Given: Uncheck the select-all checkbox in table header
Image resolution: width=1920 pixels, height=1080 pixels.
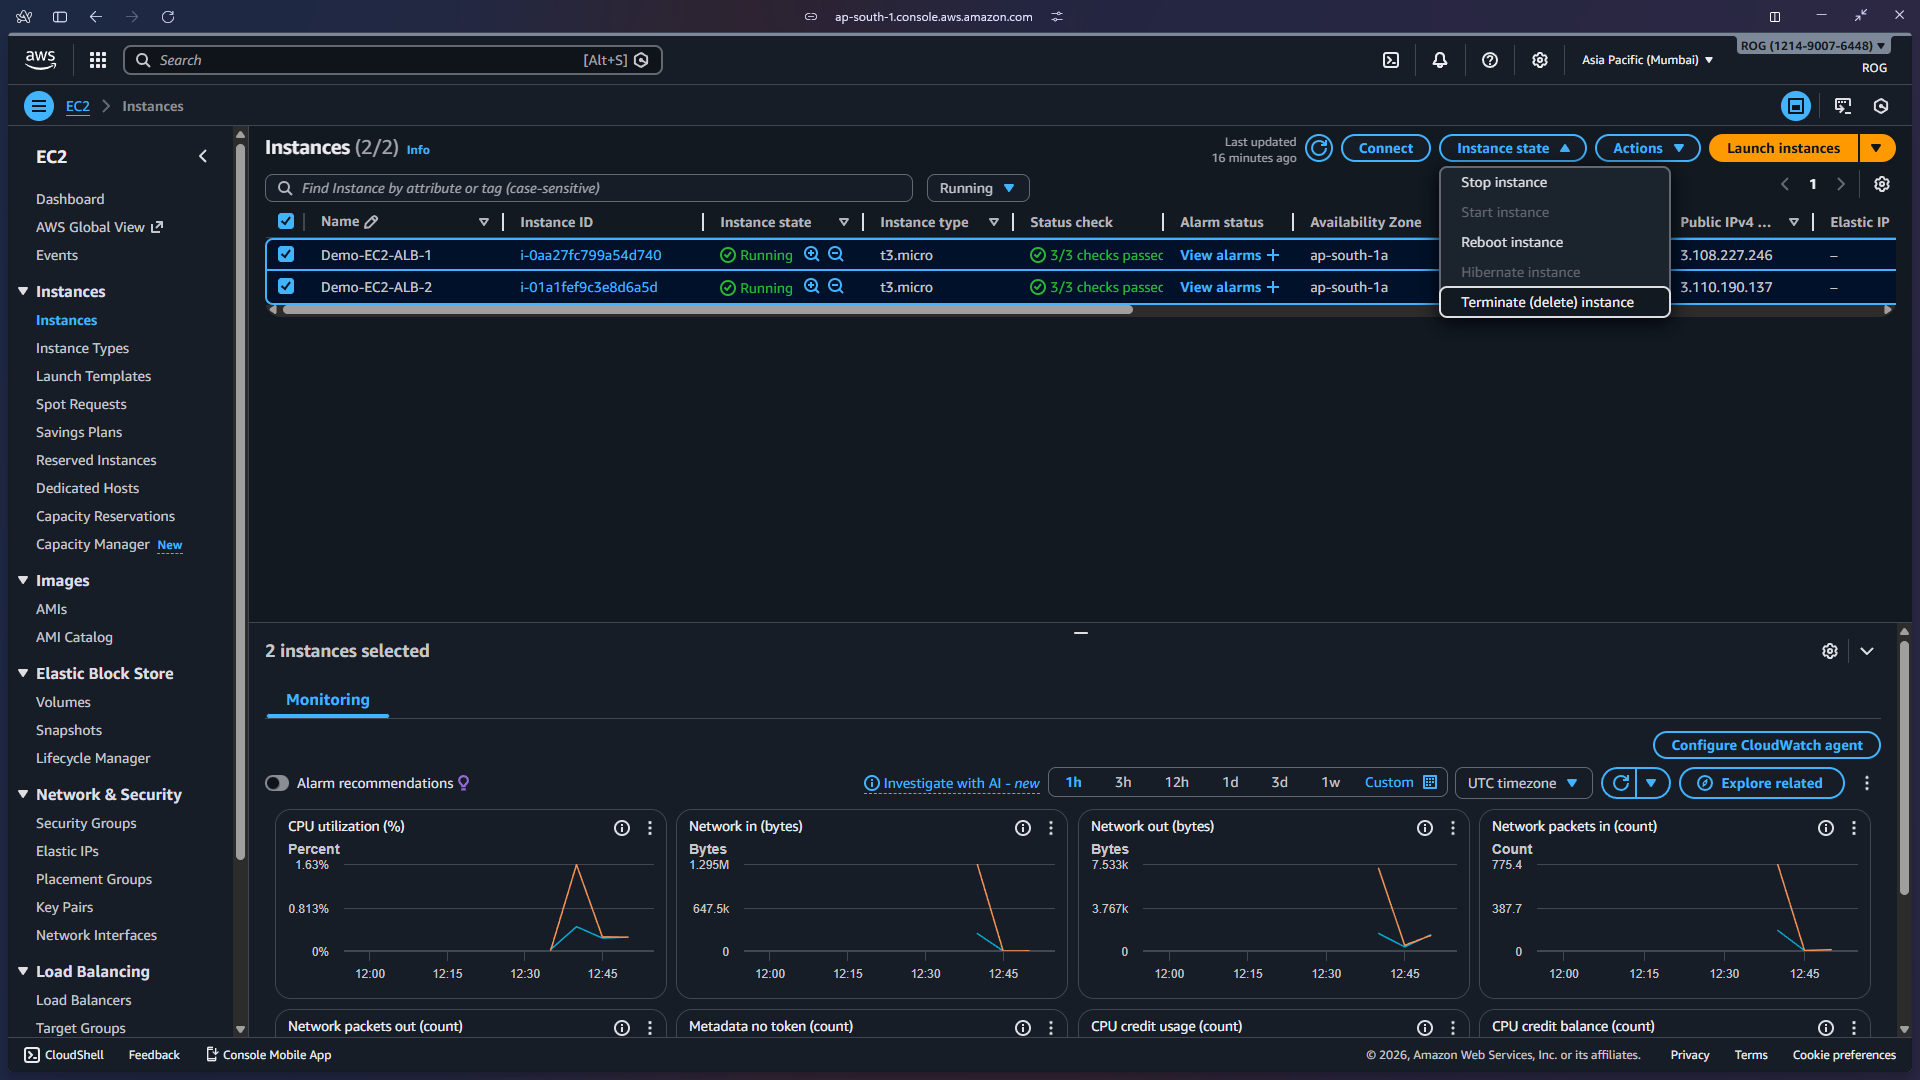Looking at the screenshot, I should (286, 221).
